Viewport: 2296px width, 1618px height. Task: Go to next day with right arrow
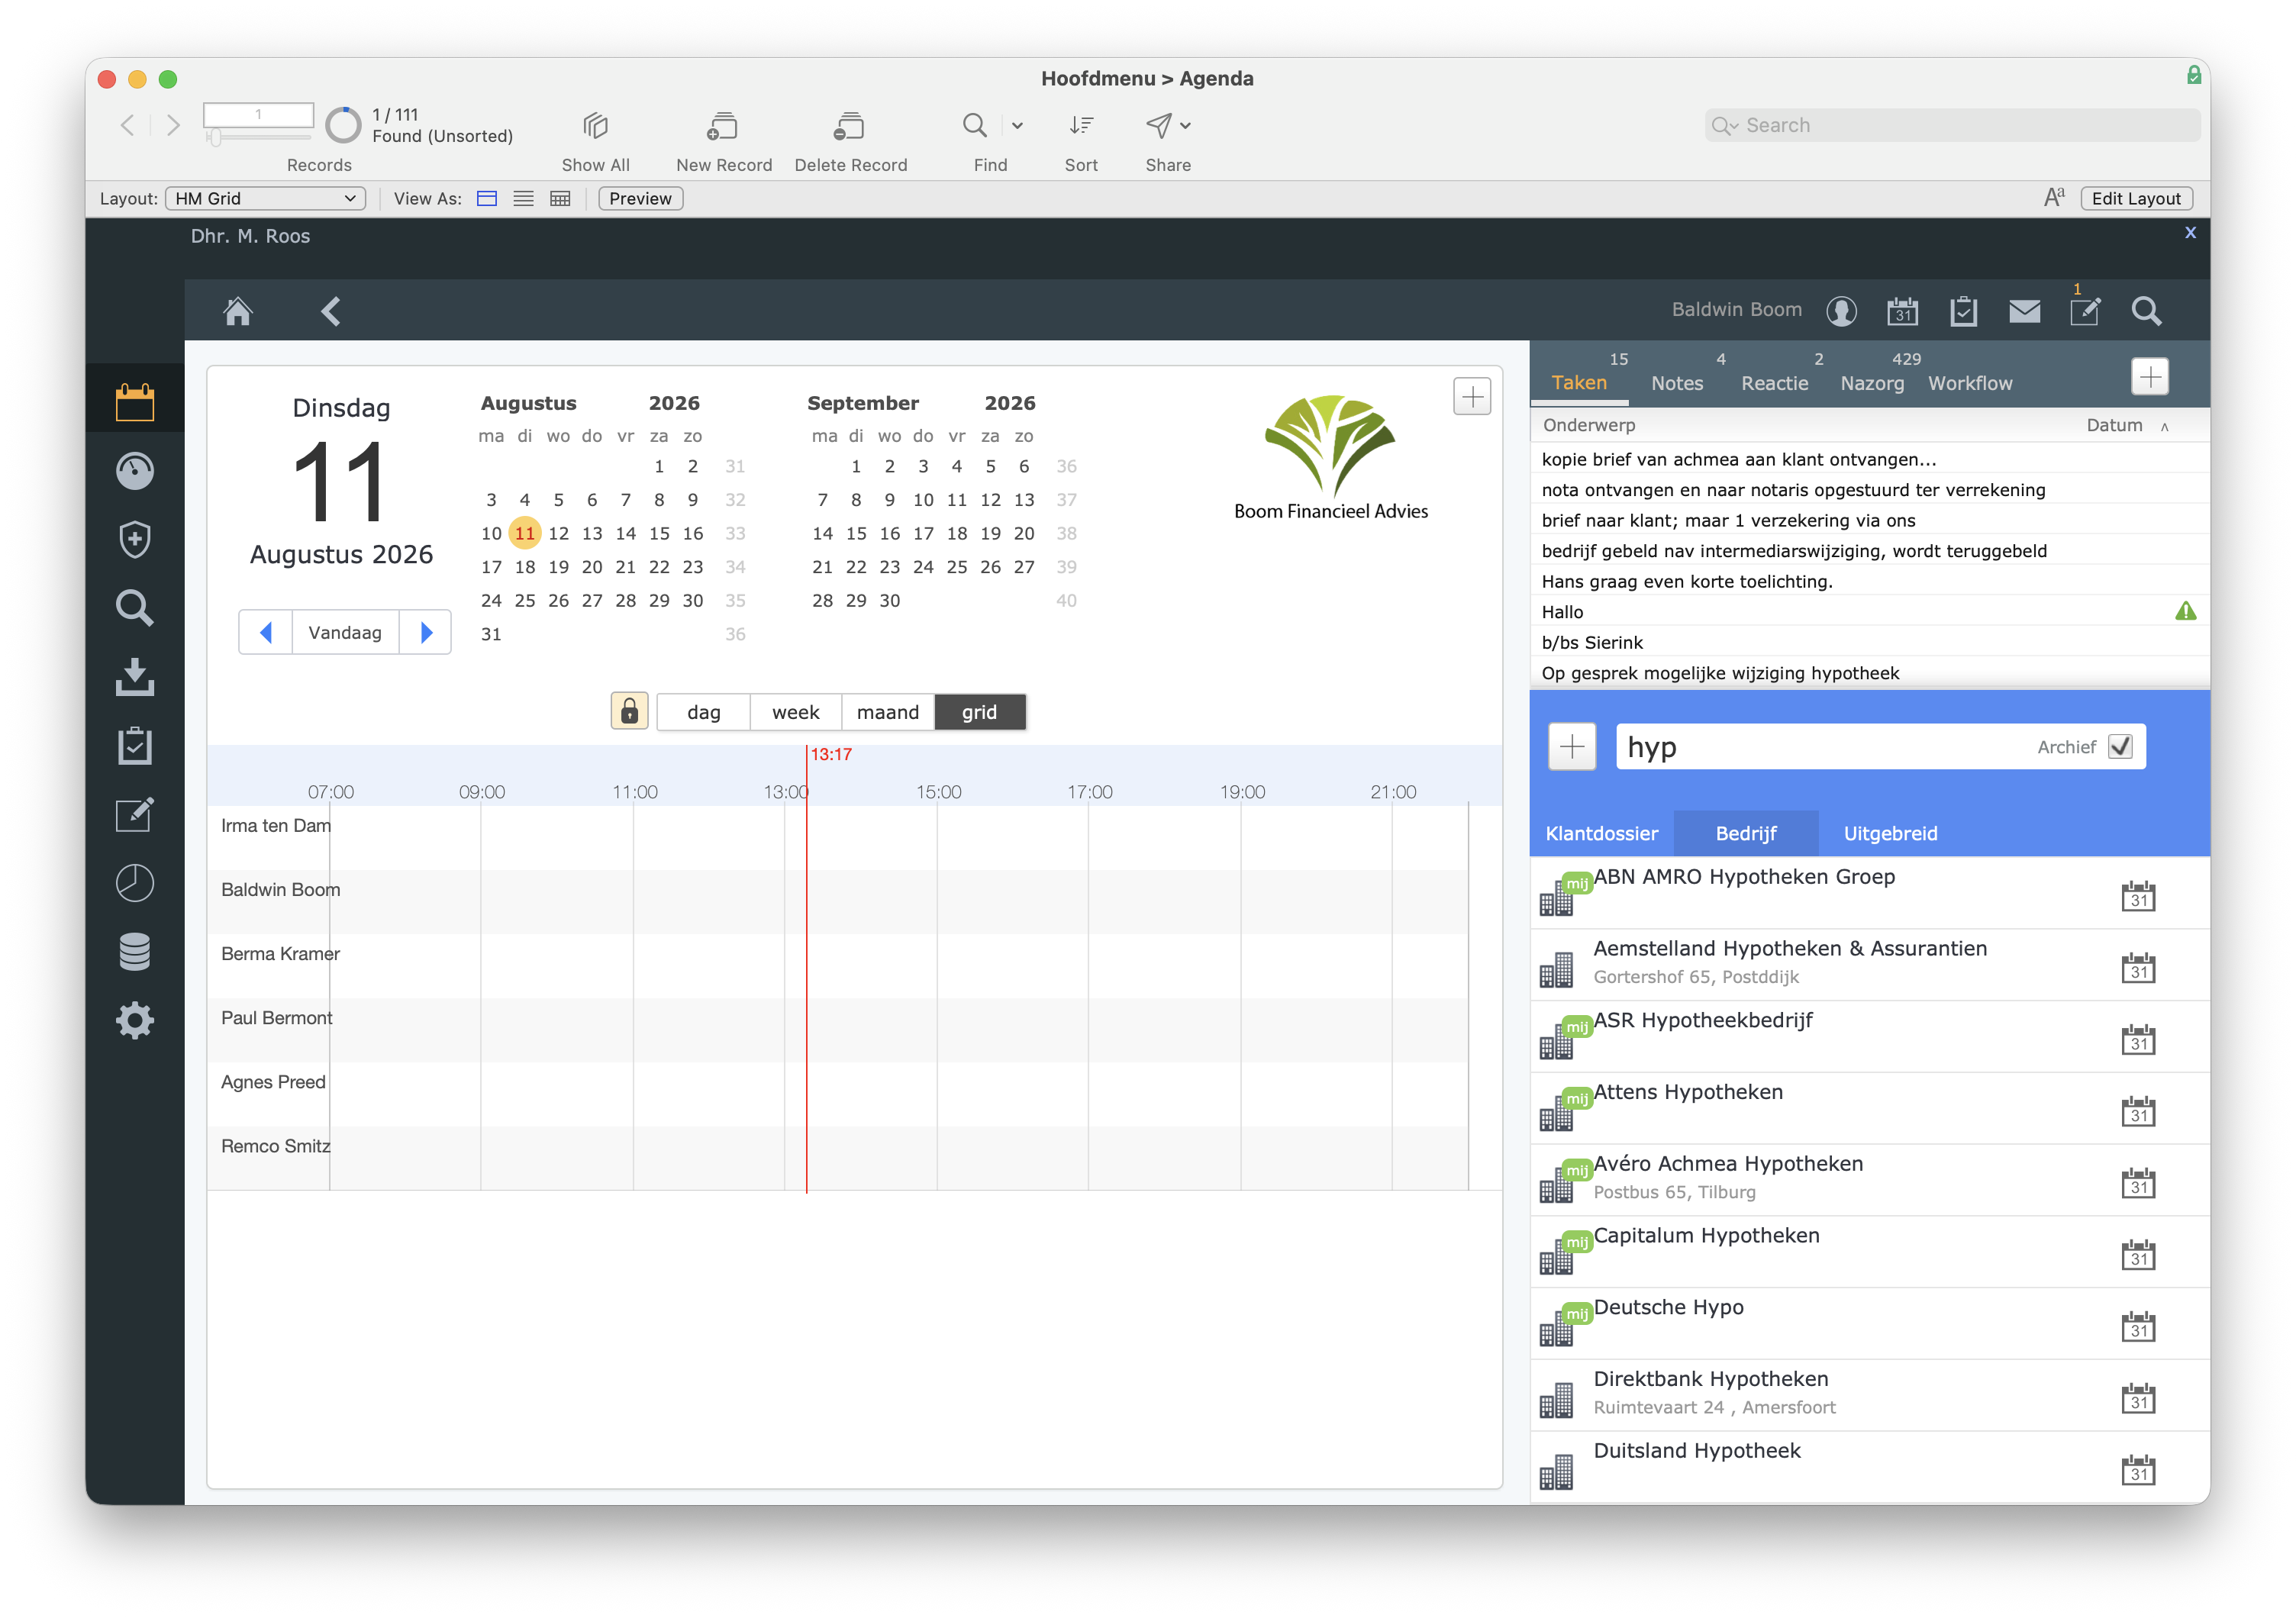pos(426,632)
